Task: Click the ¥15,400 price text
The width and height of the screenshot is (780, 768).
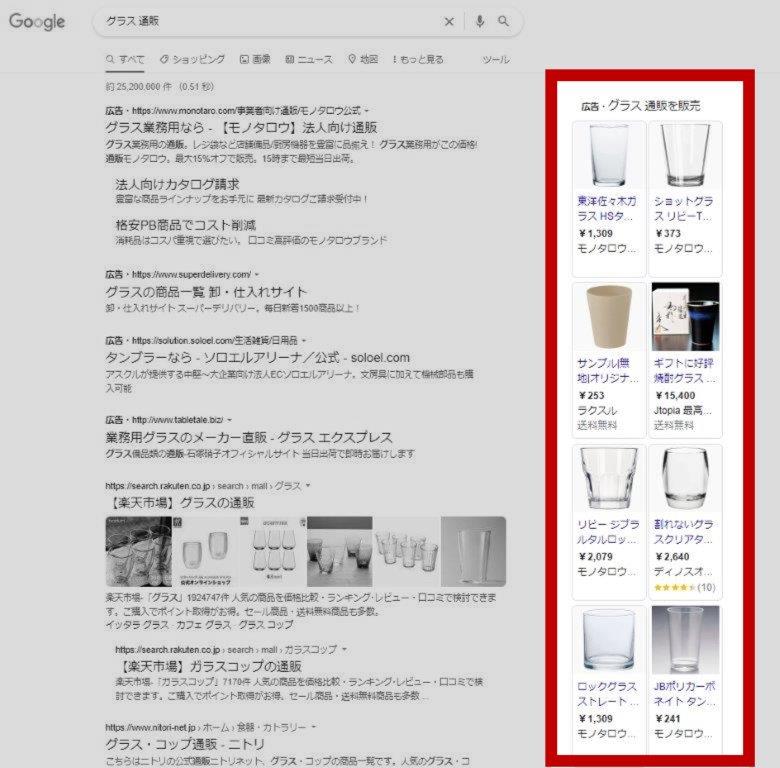Action: [675, 396]
